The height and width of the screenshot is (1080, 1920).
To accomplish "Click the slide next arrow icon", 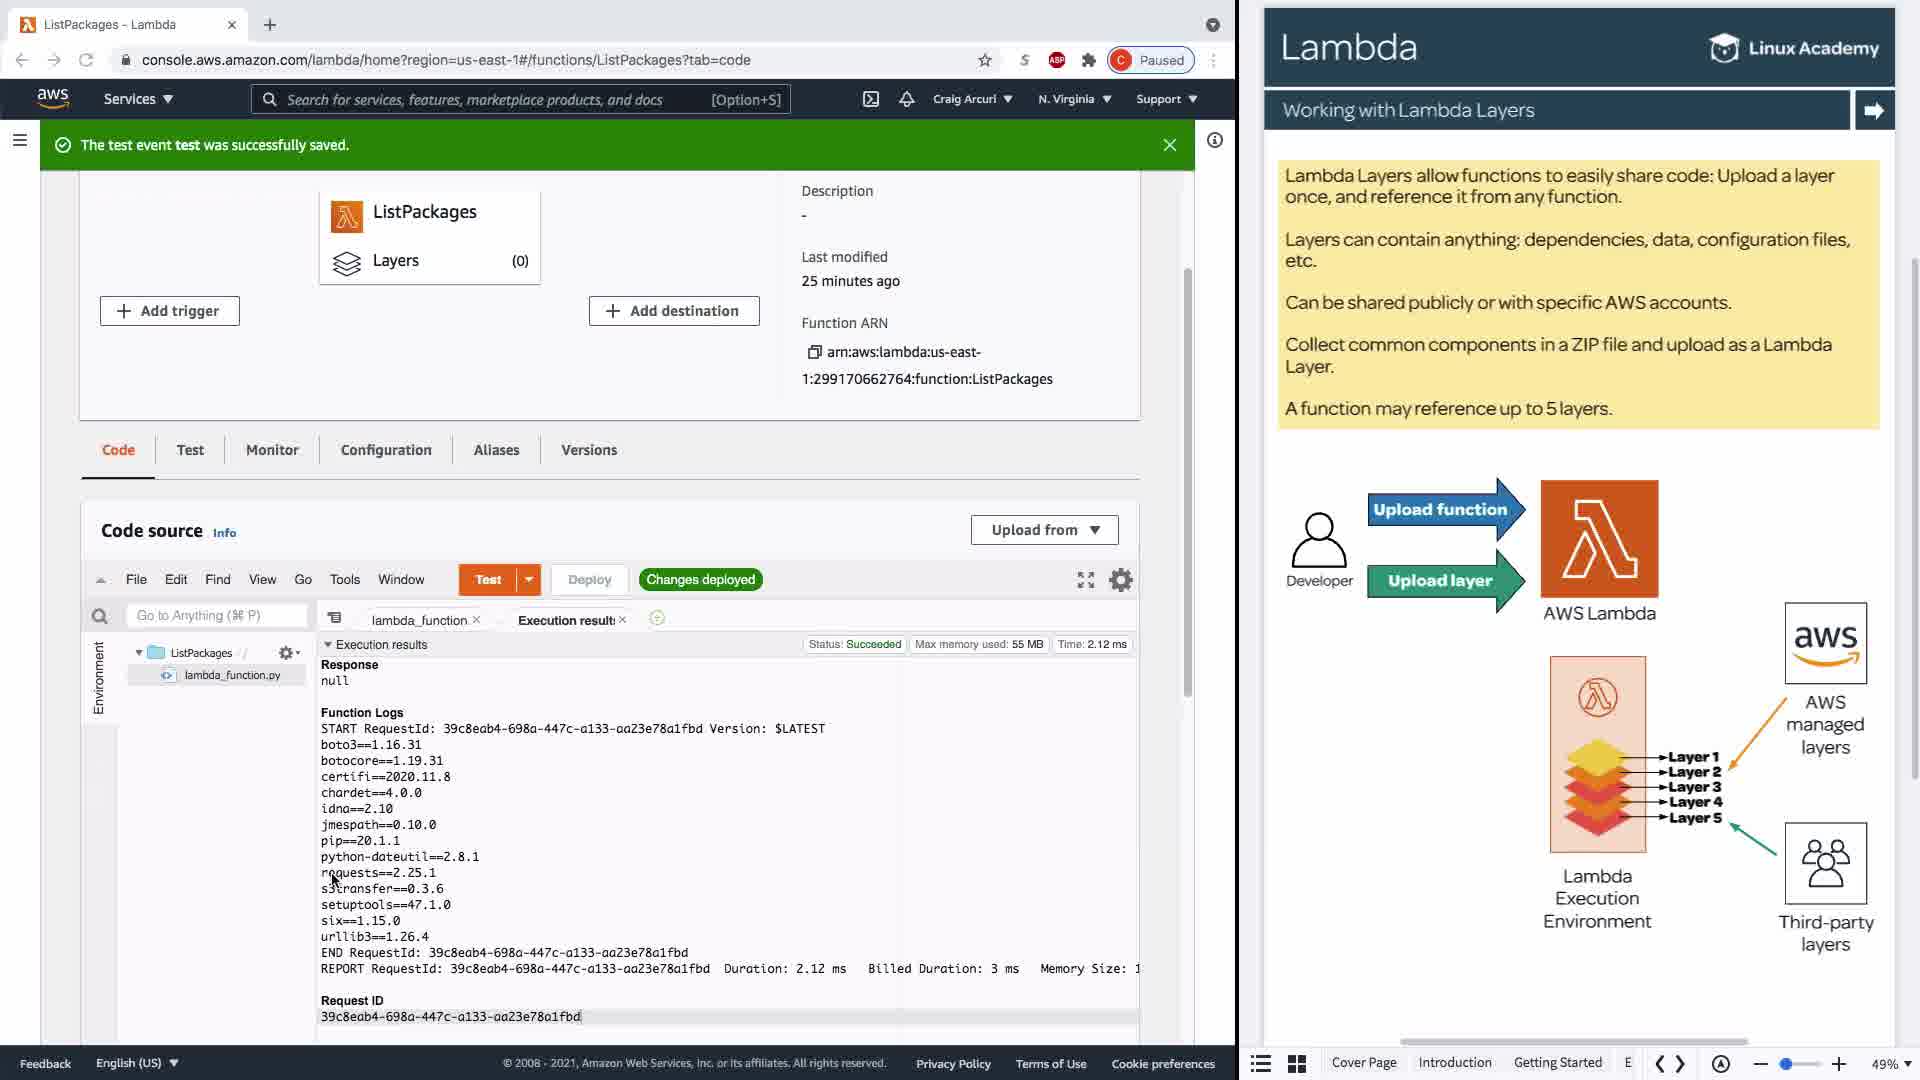I will pos(1873,111).
